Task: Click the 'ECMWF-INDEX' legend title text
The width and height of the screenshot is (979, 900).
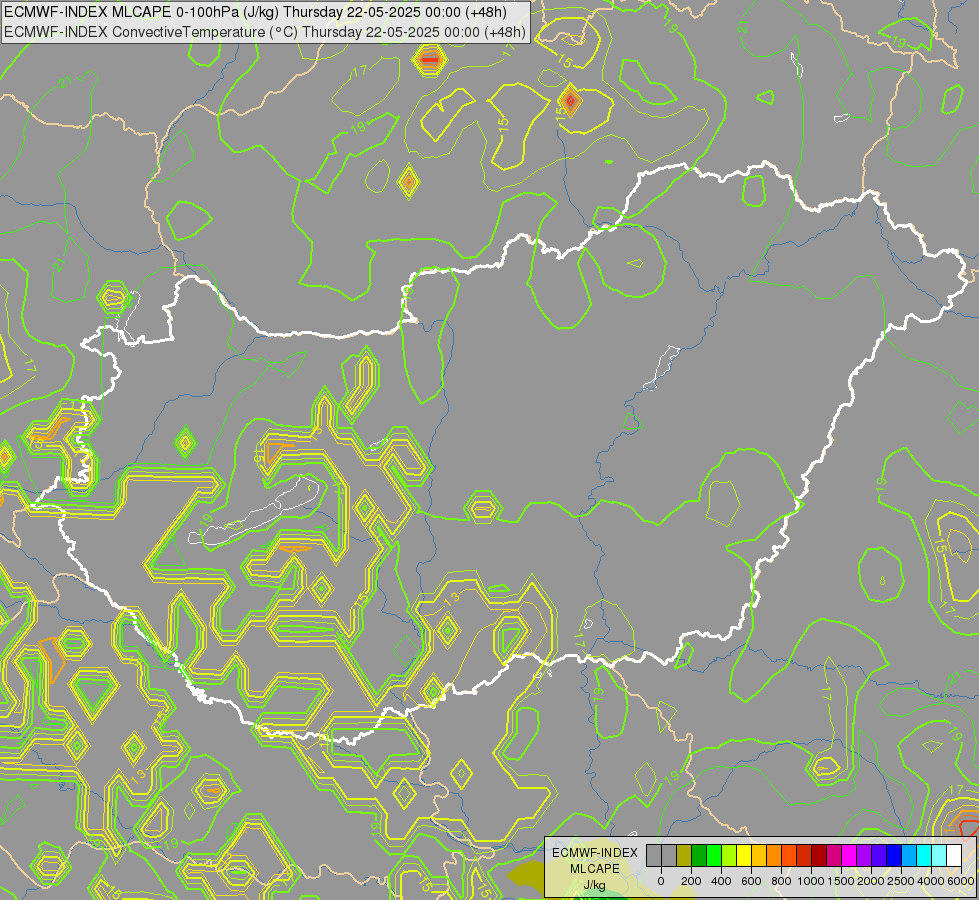Action: [595, 853]
